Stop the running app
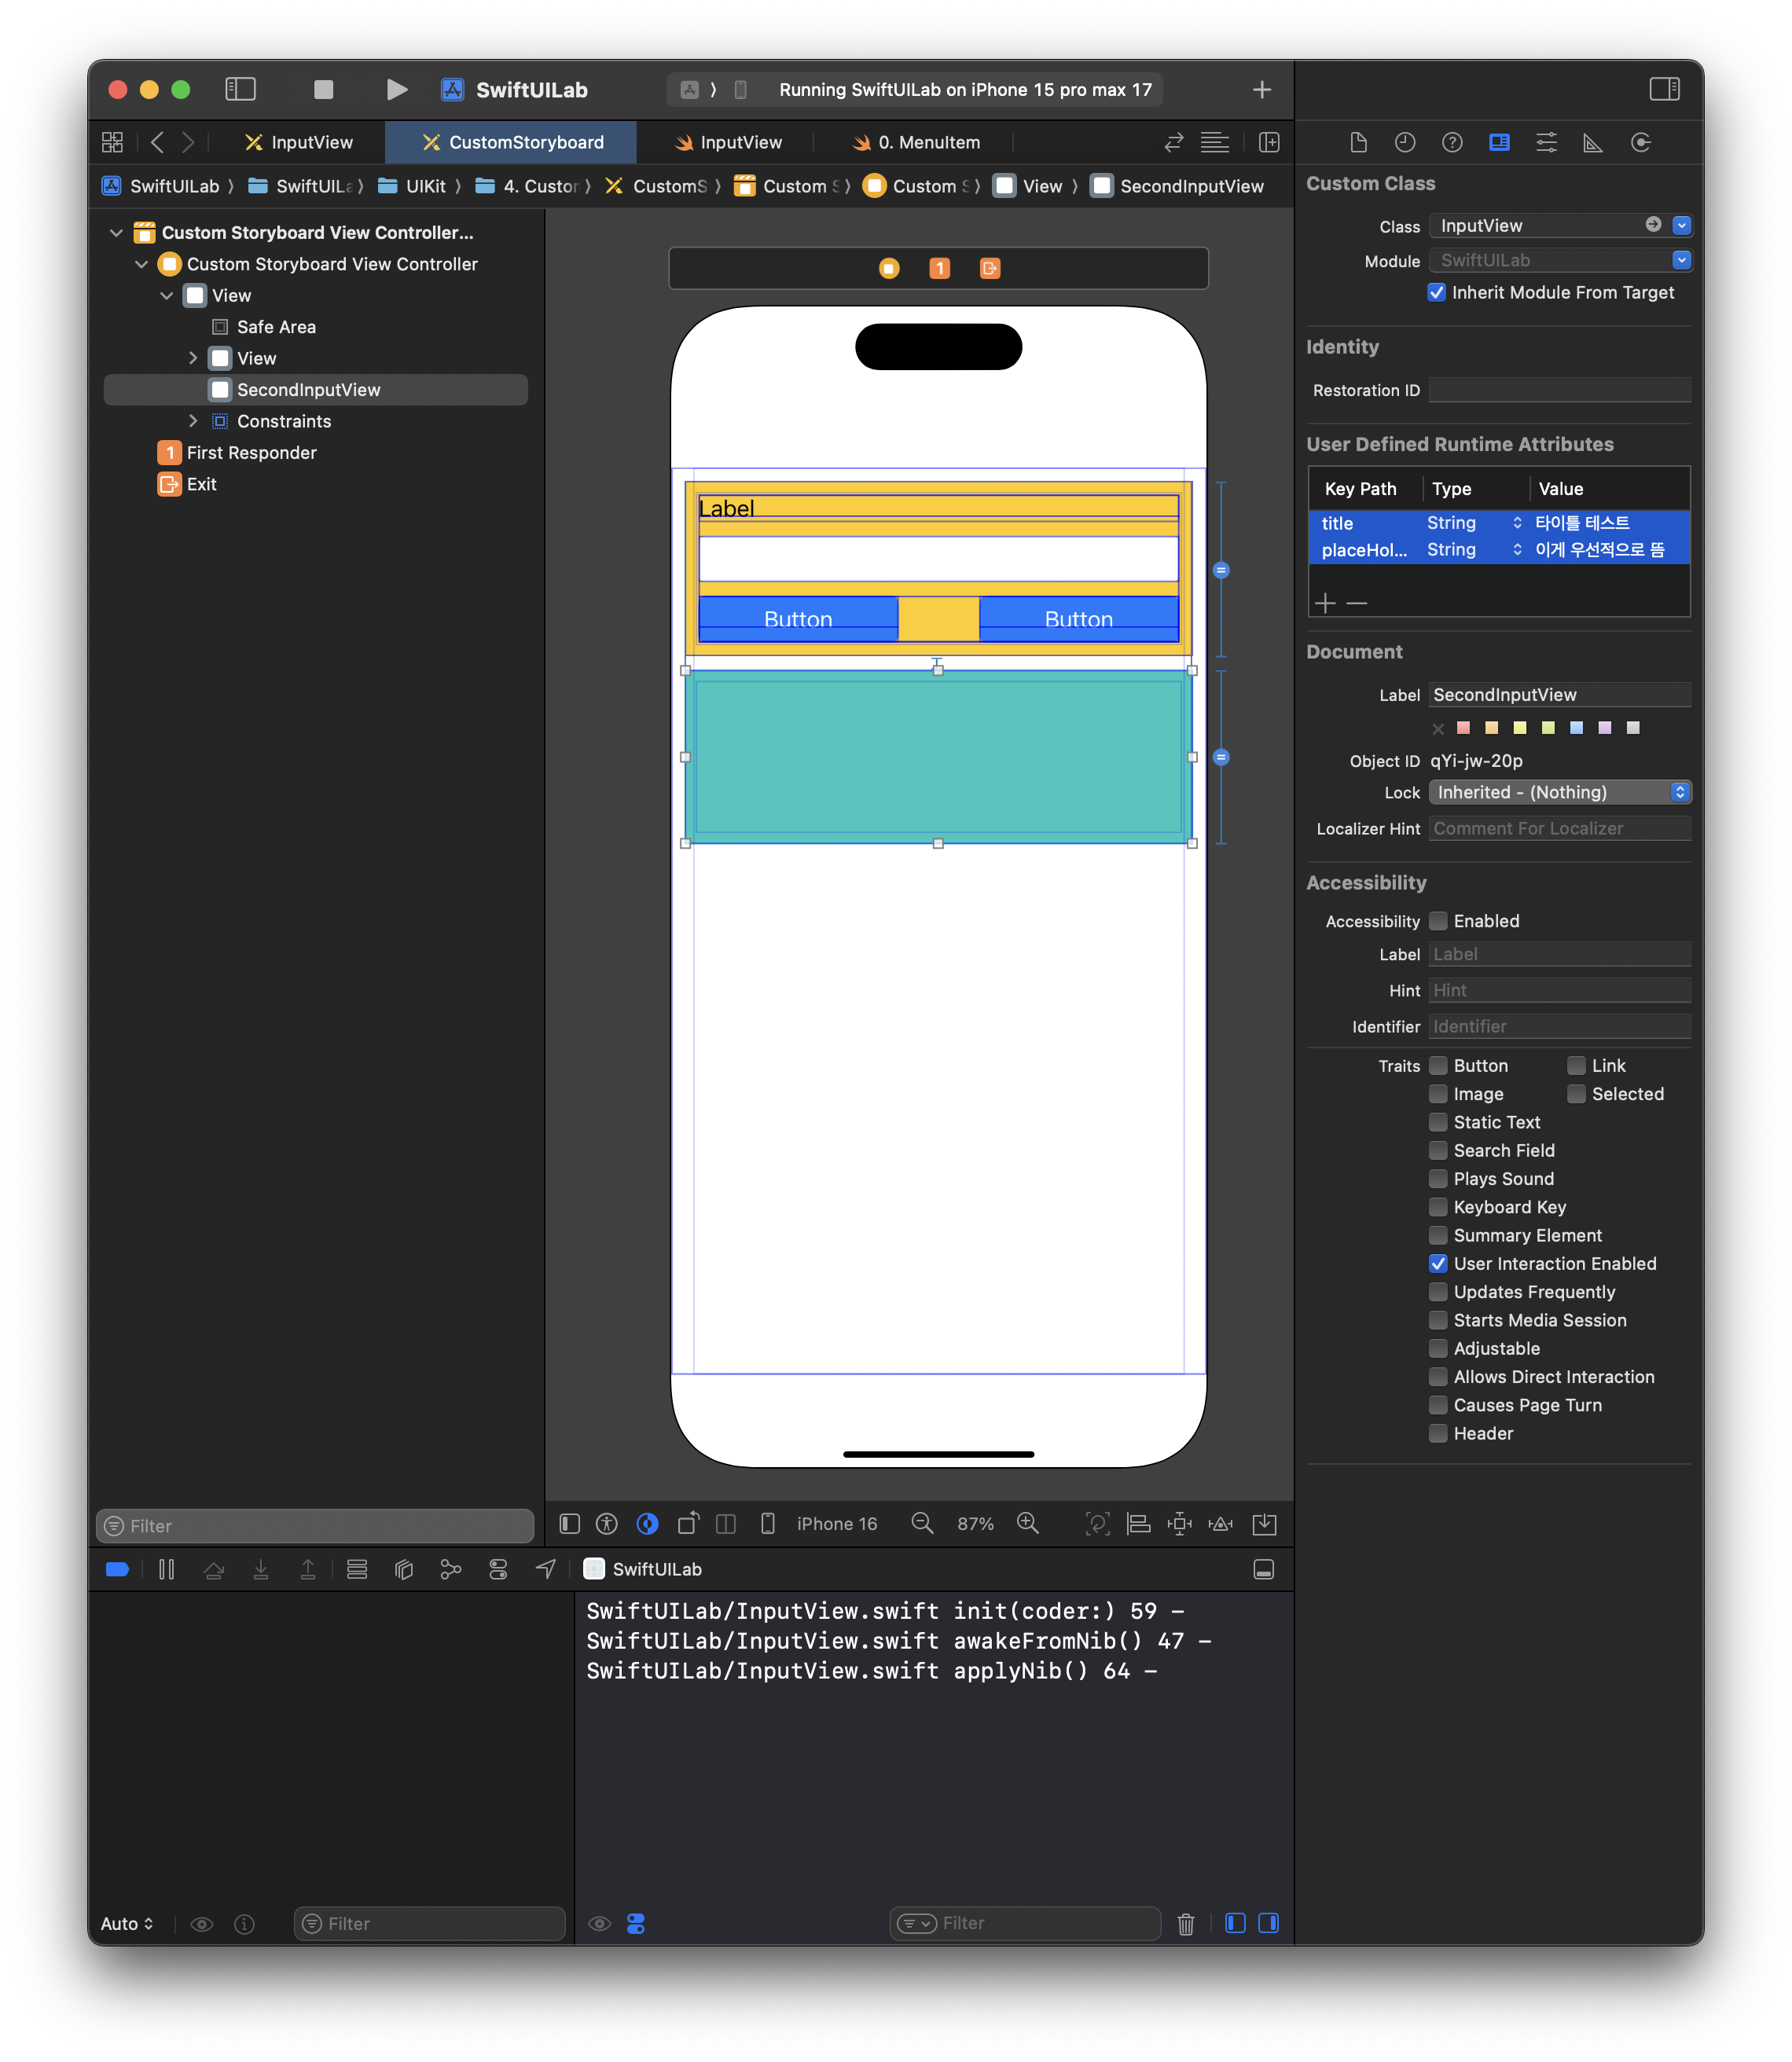Image resolution: width=1792 pixels, height=2062 pixels. [323, 90]
